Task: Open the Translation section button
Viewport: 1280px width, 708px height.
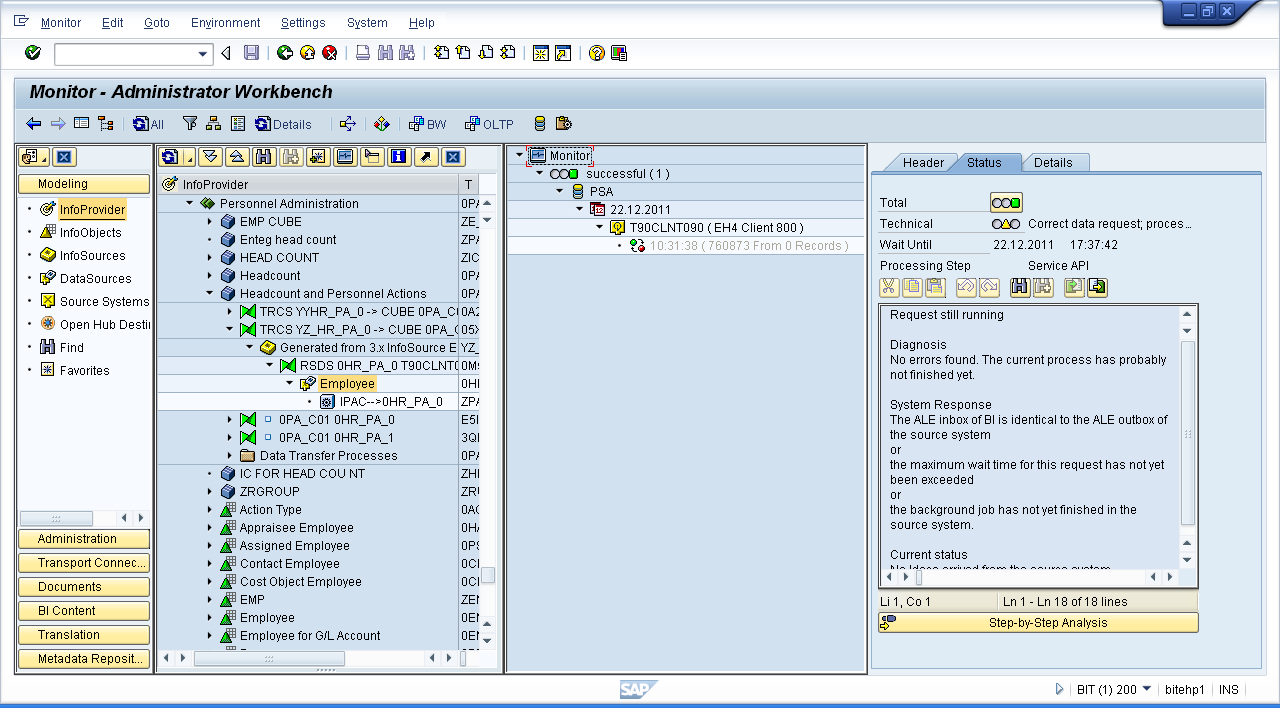Action: (x=84, y=635)
